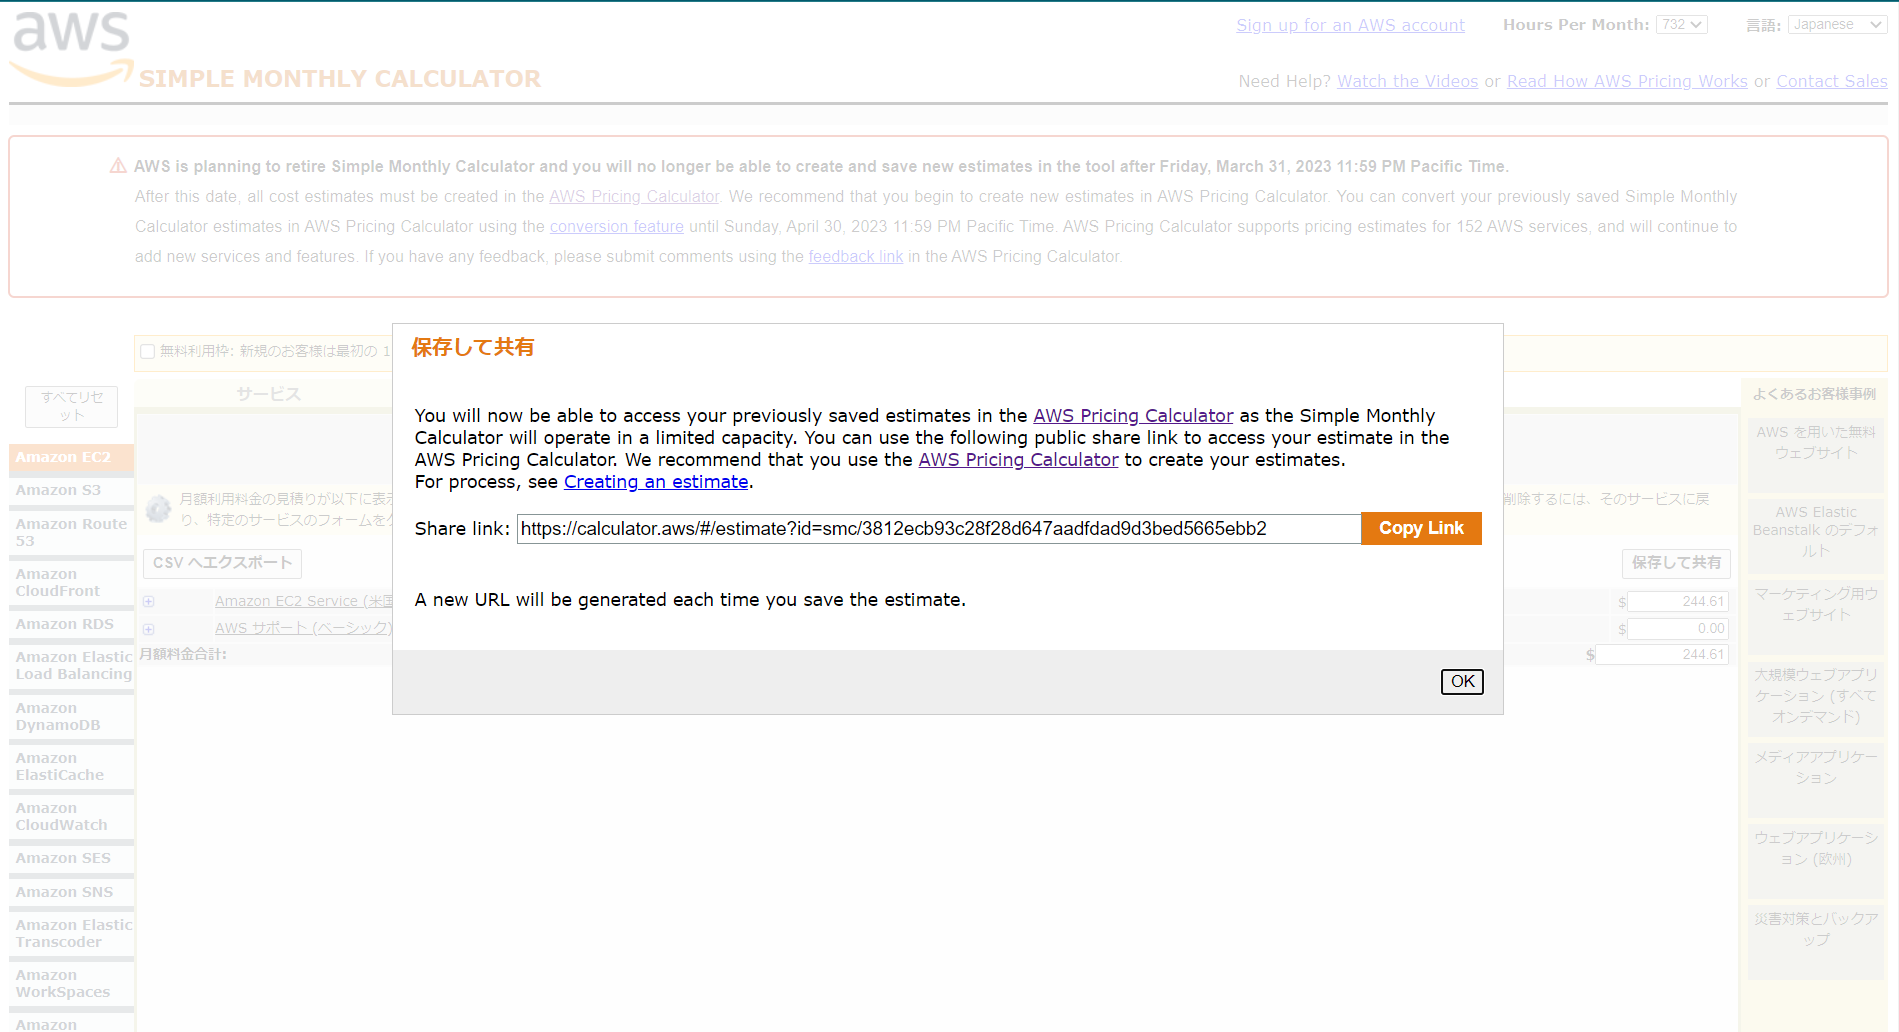Click OK to close the dialog
The width and height of the screenshot is (1899, 1032).
tap(1461, 681)
